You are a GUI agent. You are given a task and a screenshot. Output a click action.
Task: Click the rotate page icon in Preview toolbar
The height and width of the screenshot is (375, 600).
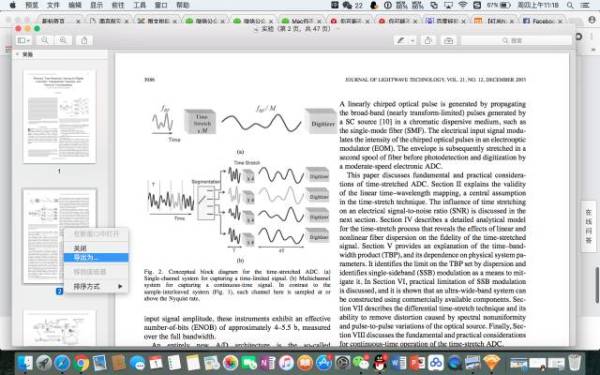point(428,40)
